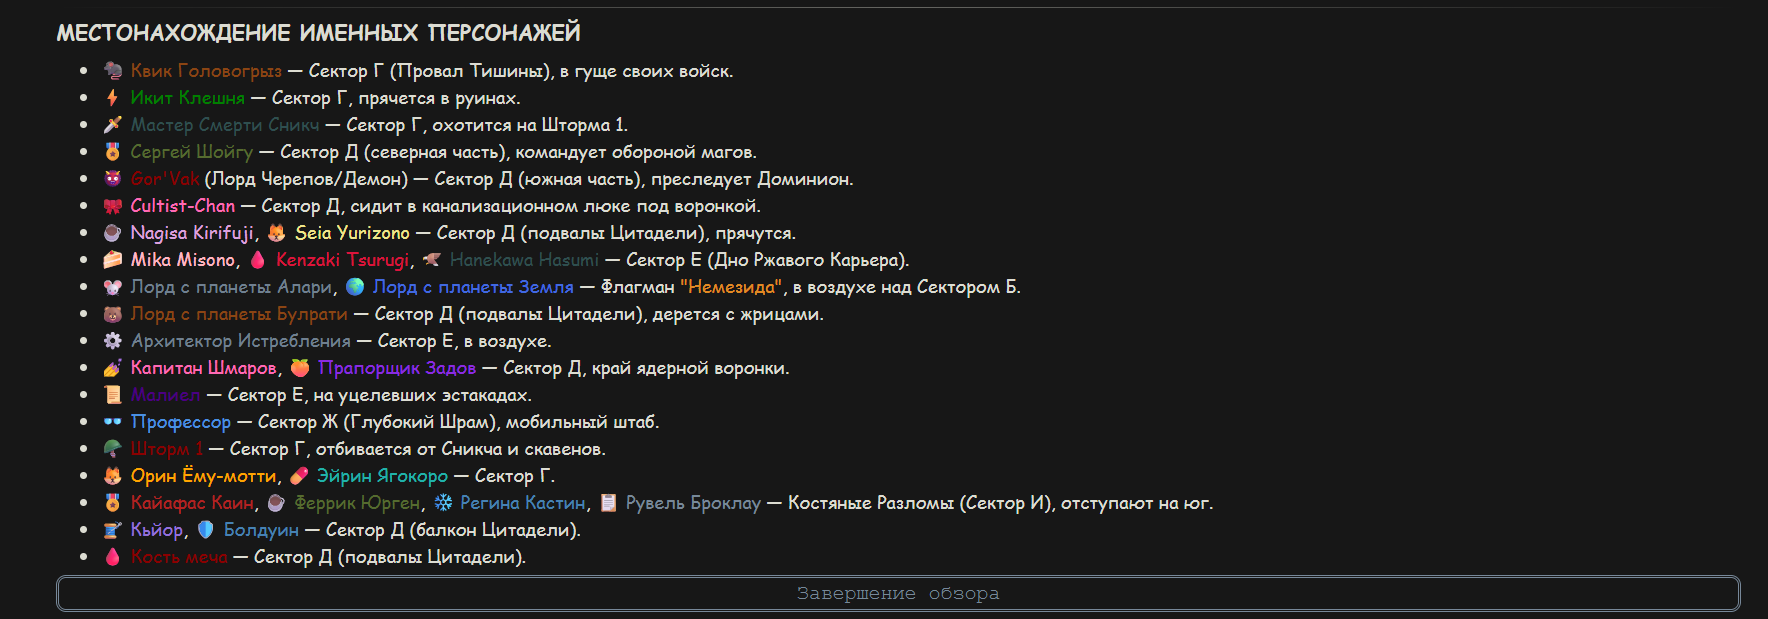This screenshot has width=1768, height=619.
Task: Click the medal icon beside Сергей Шойгу
Action: click(x=113, y=152)
